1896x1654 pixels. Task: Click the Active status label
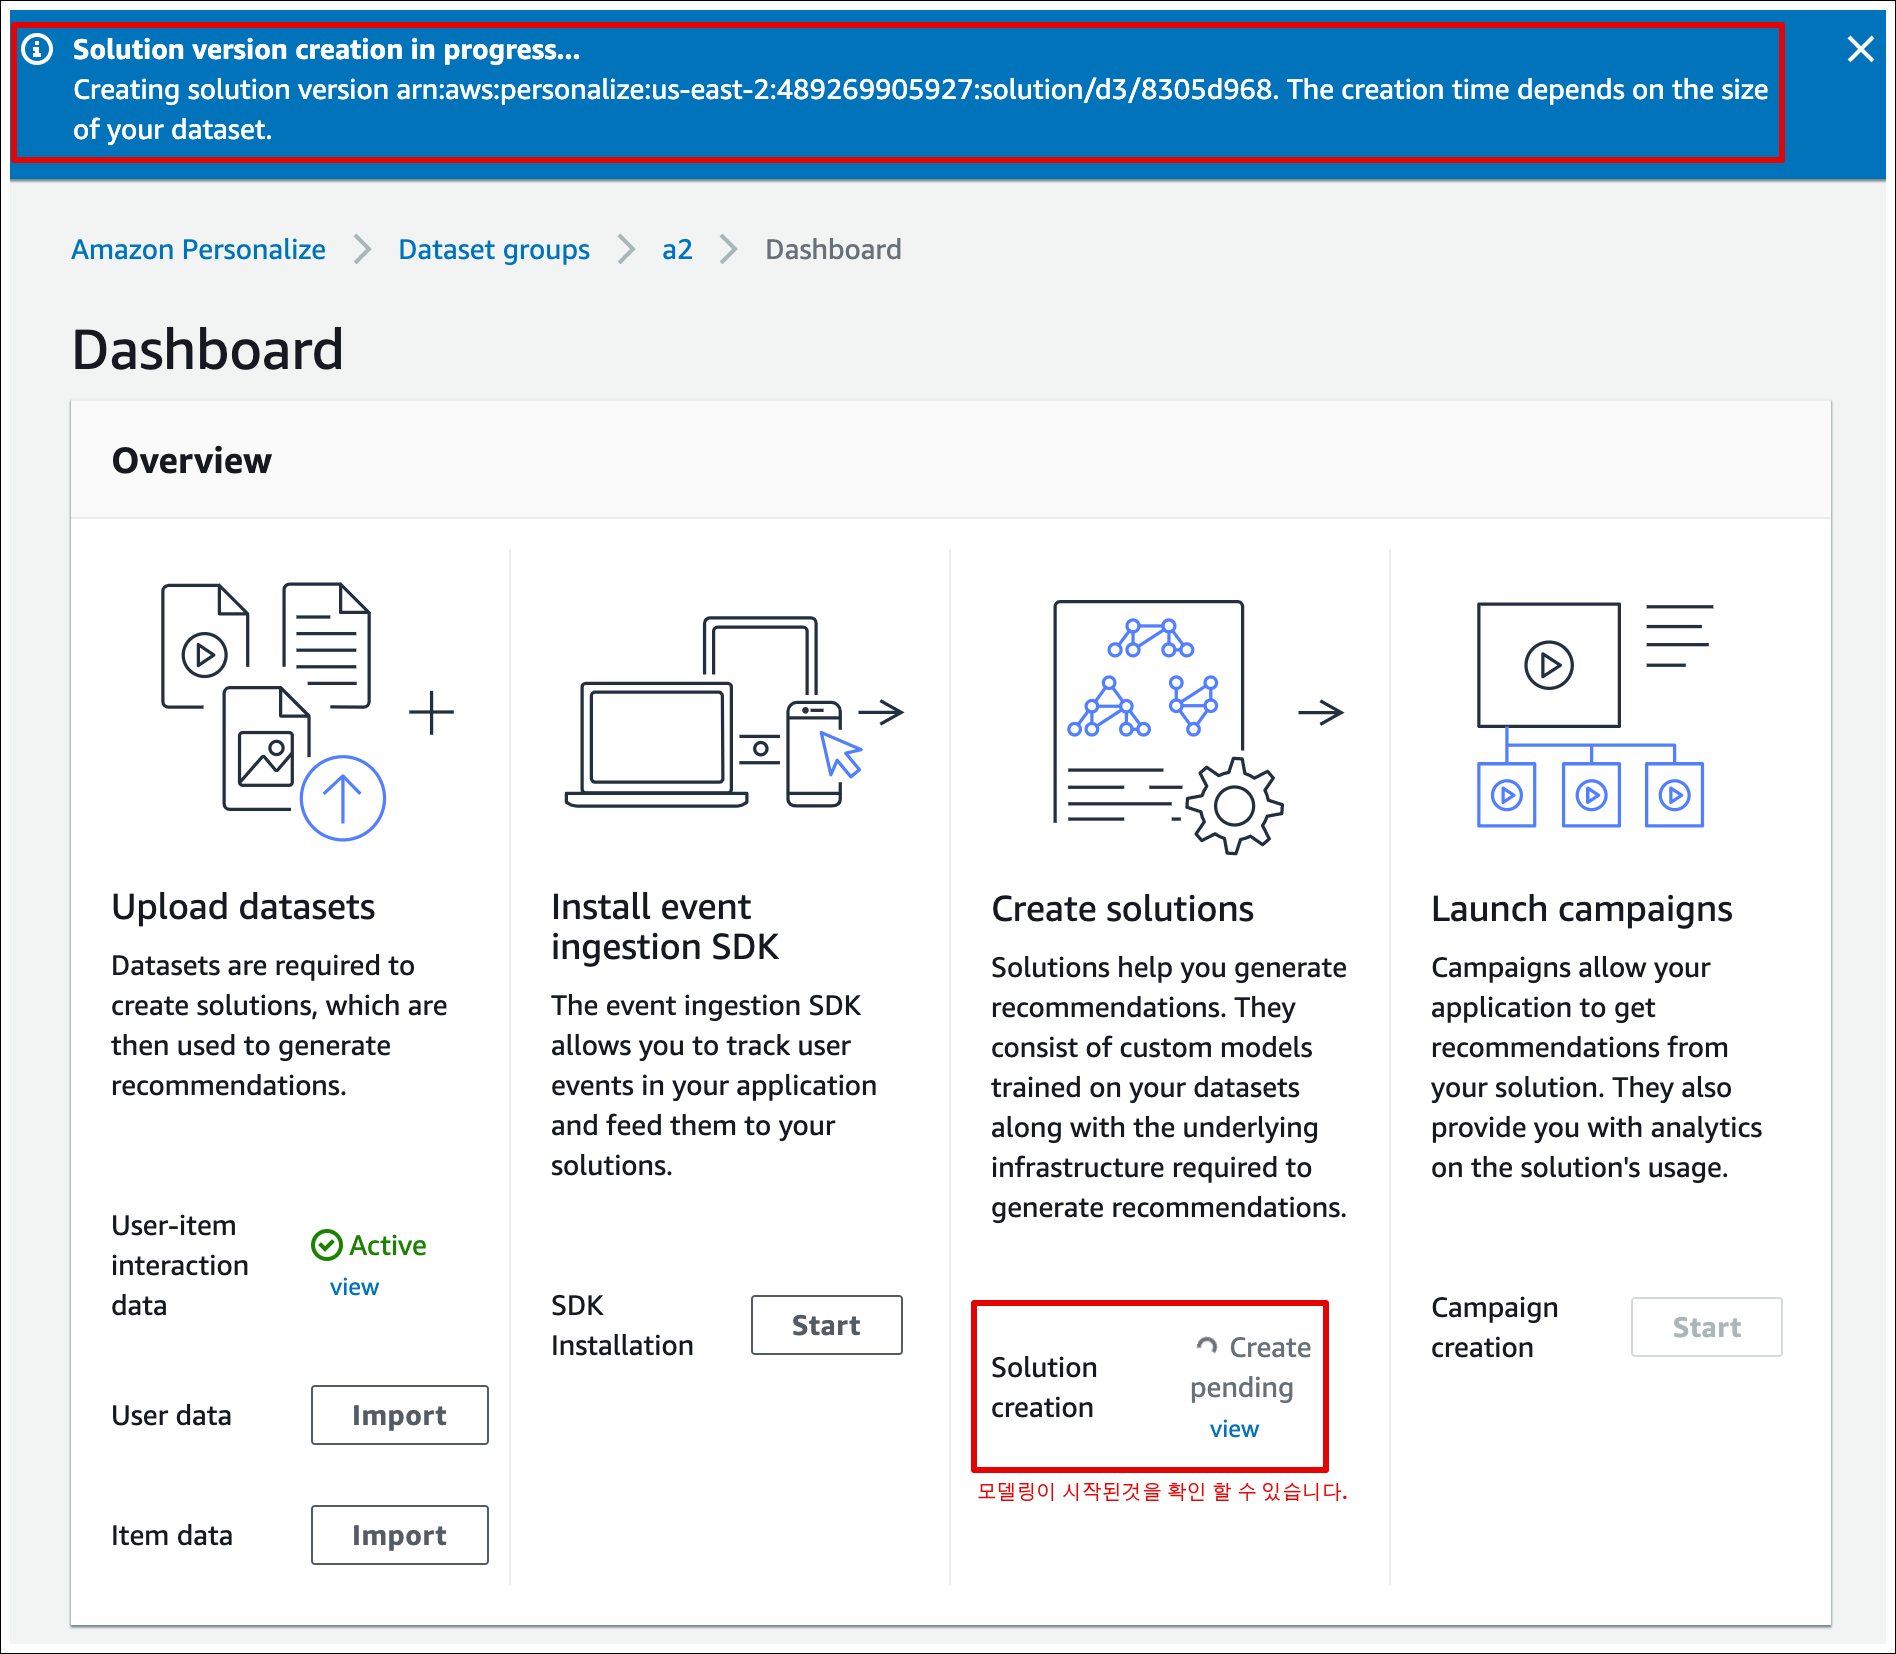[x=388, y=1245]
